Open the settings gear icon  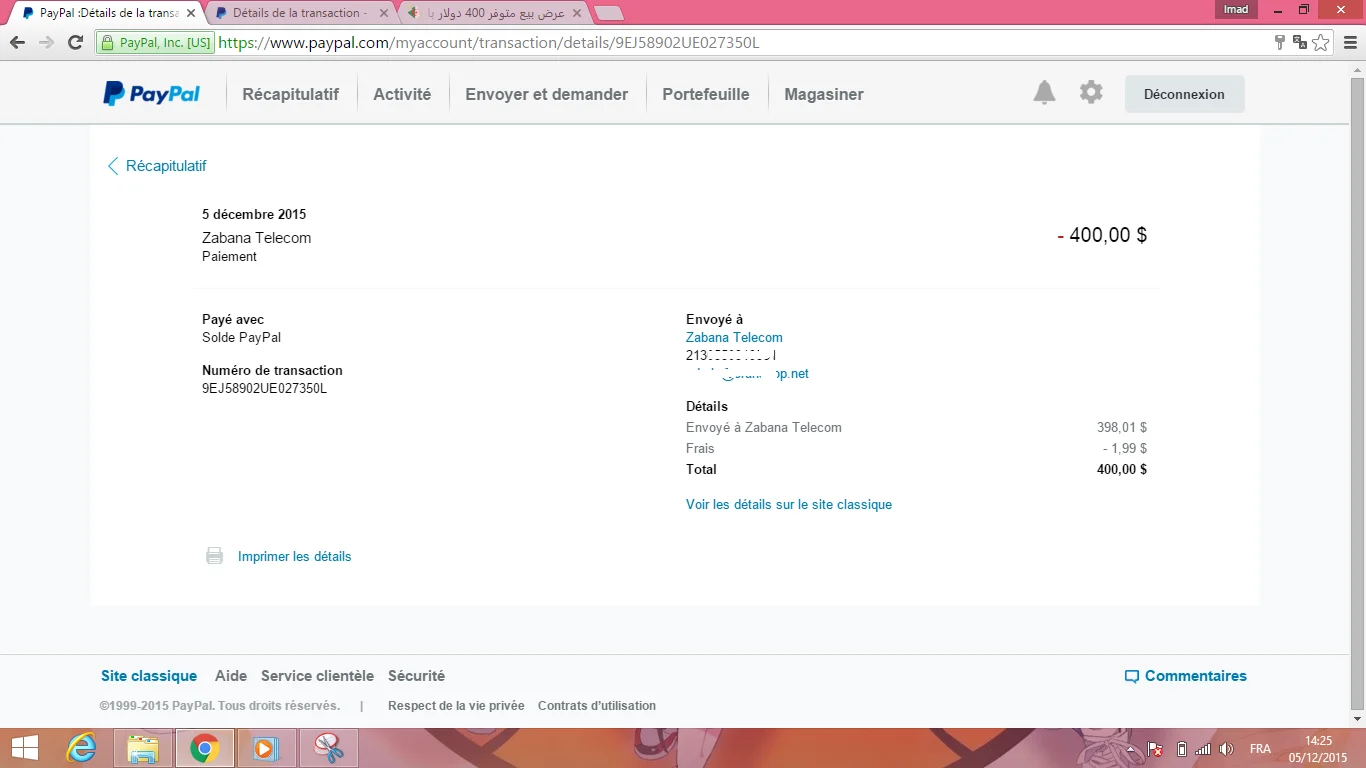coord(1091,93)
